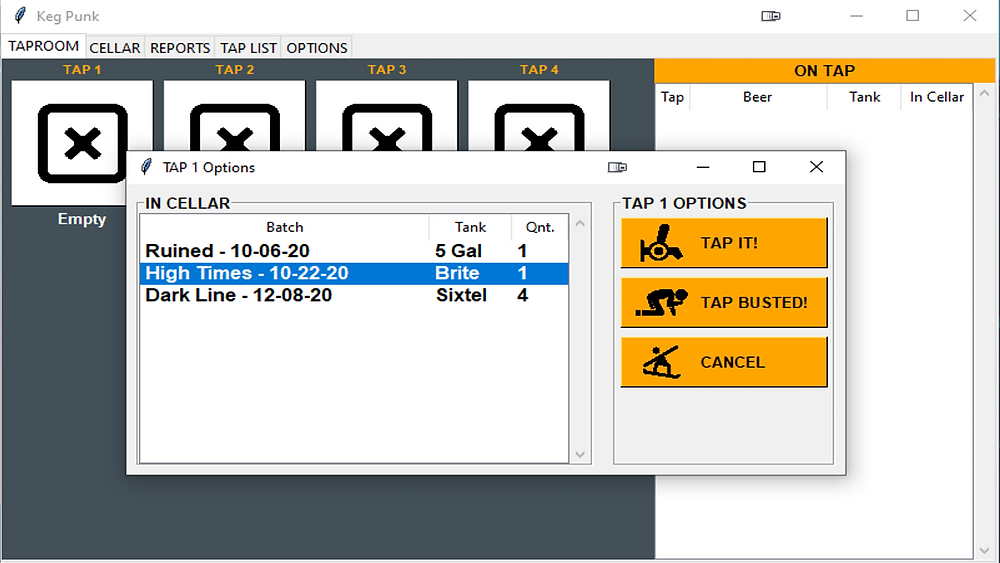
Task: Cancel the TAP 1 Options dialog
Action: pos(724,362)
